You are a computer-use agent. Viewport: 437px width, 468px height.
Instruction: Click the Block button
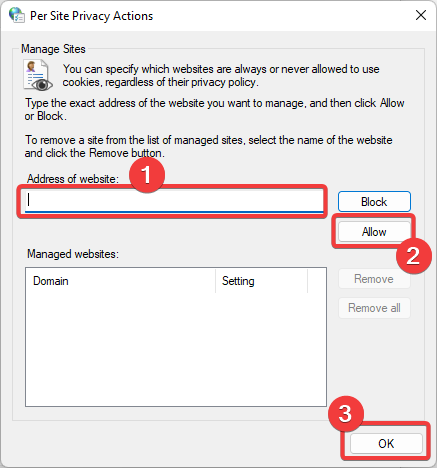pos(374,202)
